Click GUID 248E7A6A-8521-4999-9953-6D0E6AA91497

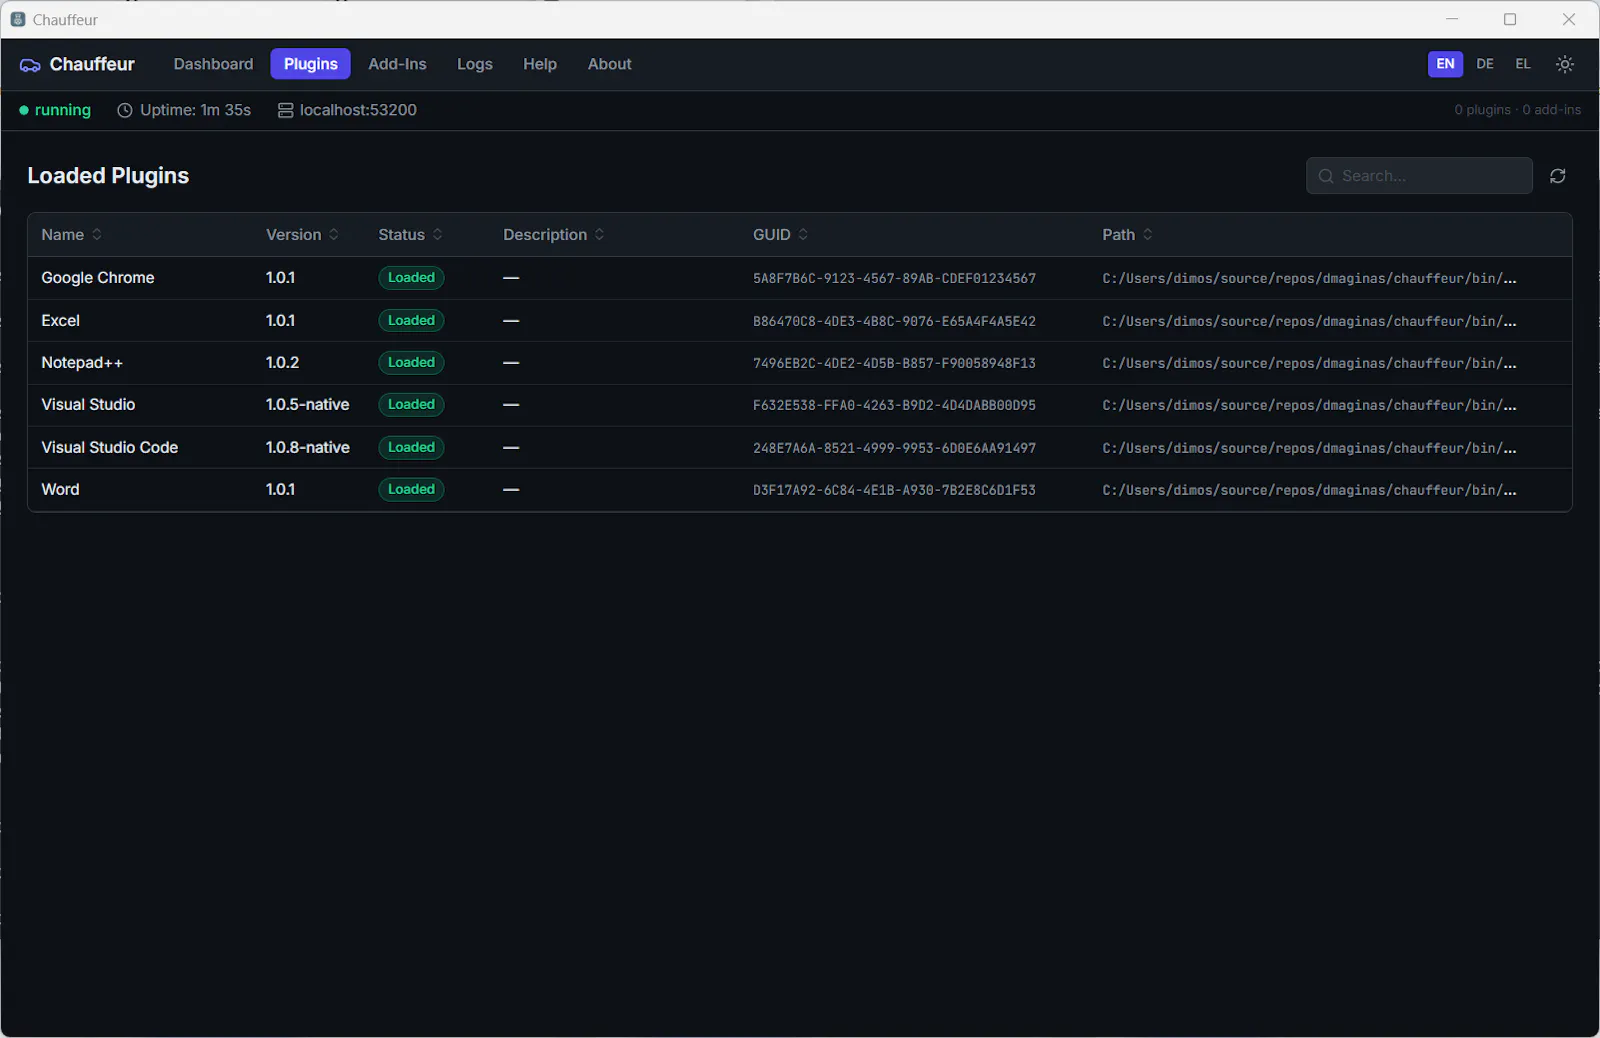tap(894, 449)
